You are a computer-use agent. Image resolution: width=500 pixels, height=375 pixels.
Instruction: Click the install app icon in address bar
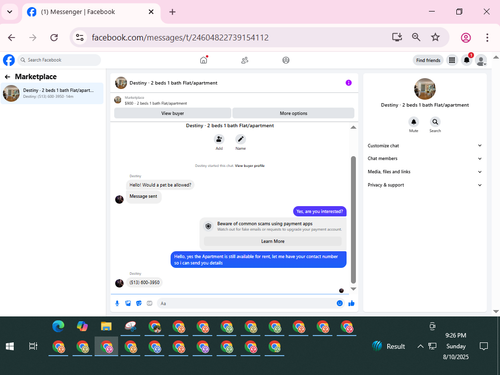click(397, 37)
